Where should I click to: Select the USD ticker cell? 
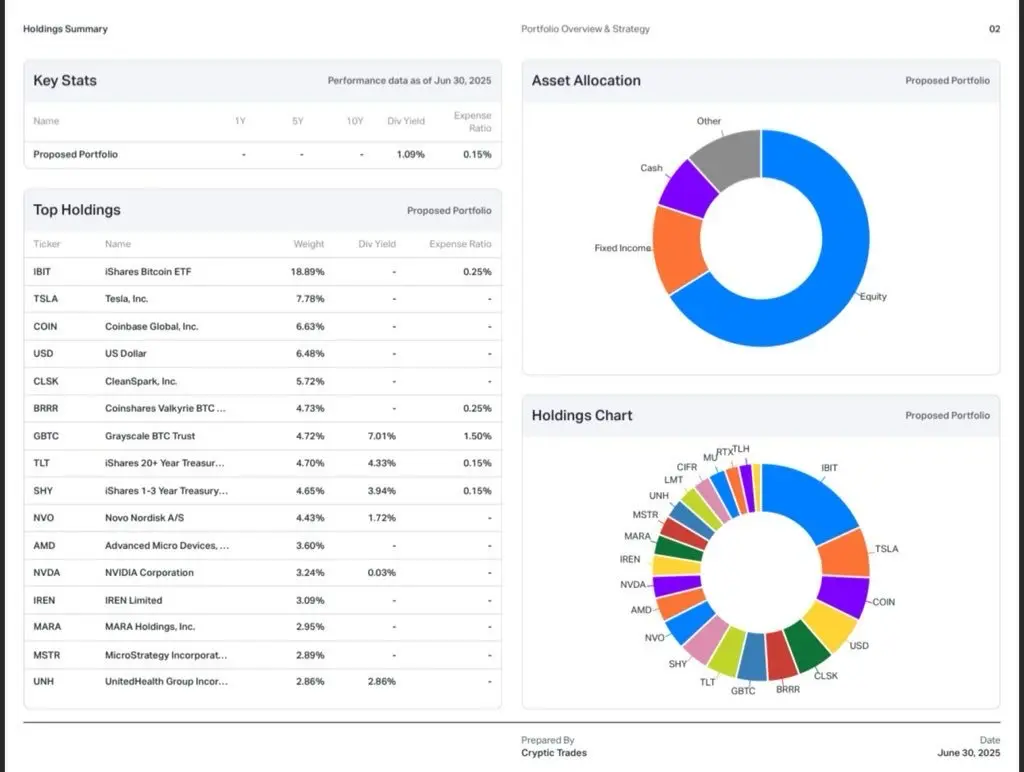(x=43, y=353)
